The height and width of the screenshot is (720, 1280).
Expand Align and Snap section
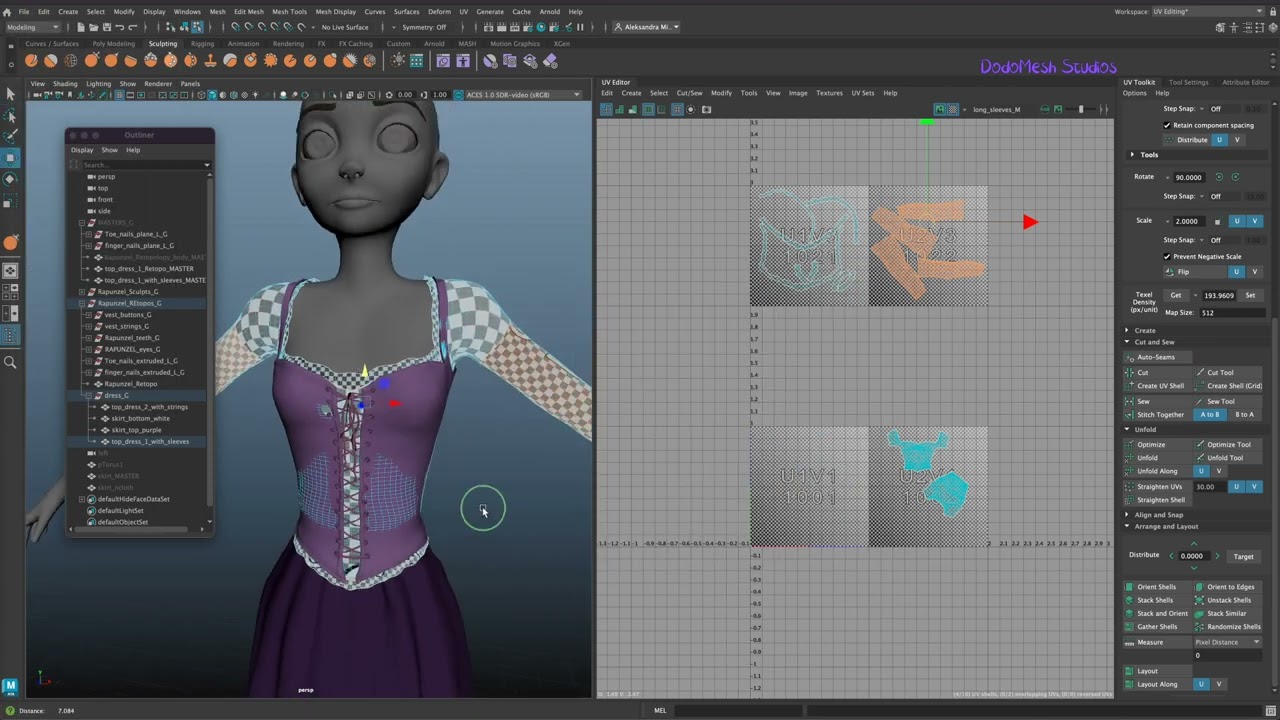(1127, 515)
